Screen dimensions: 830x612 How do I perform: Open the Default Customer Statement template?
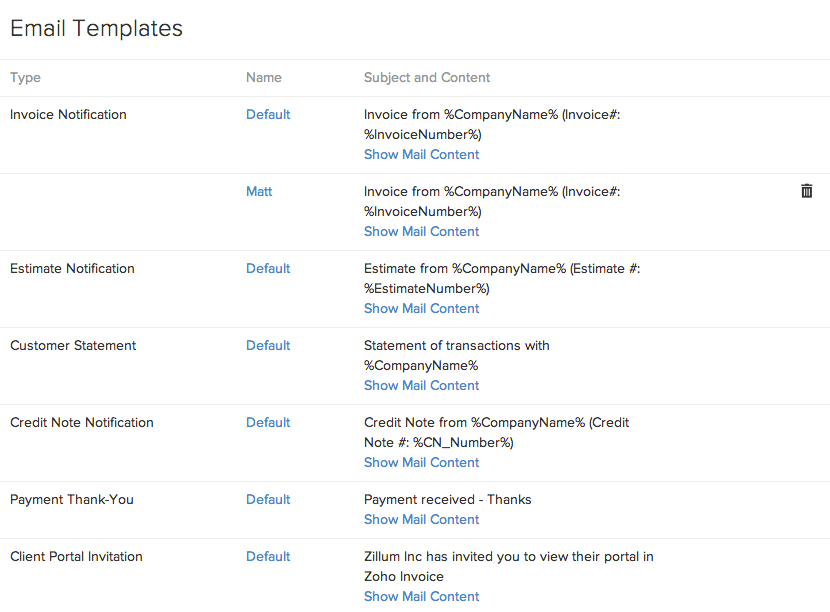coord(268,346)
